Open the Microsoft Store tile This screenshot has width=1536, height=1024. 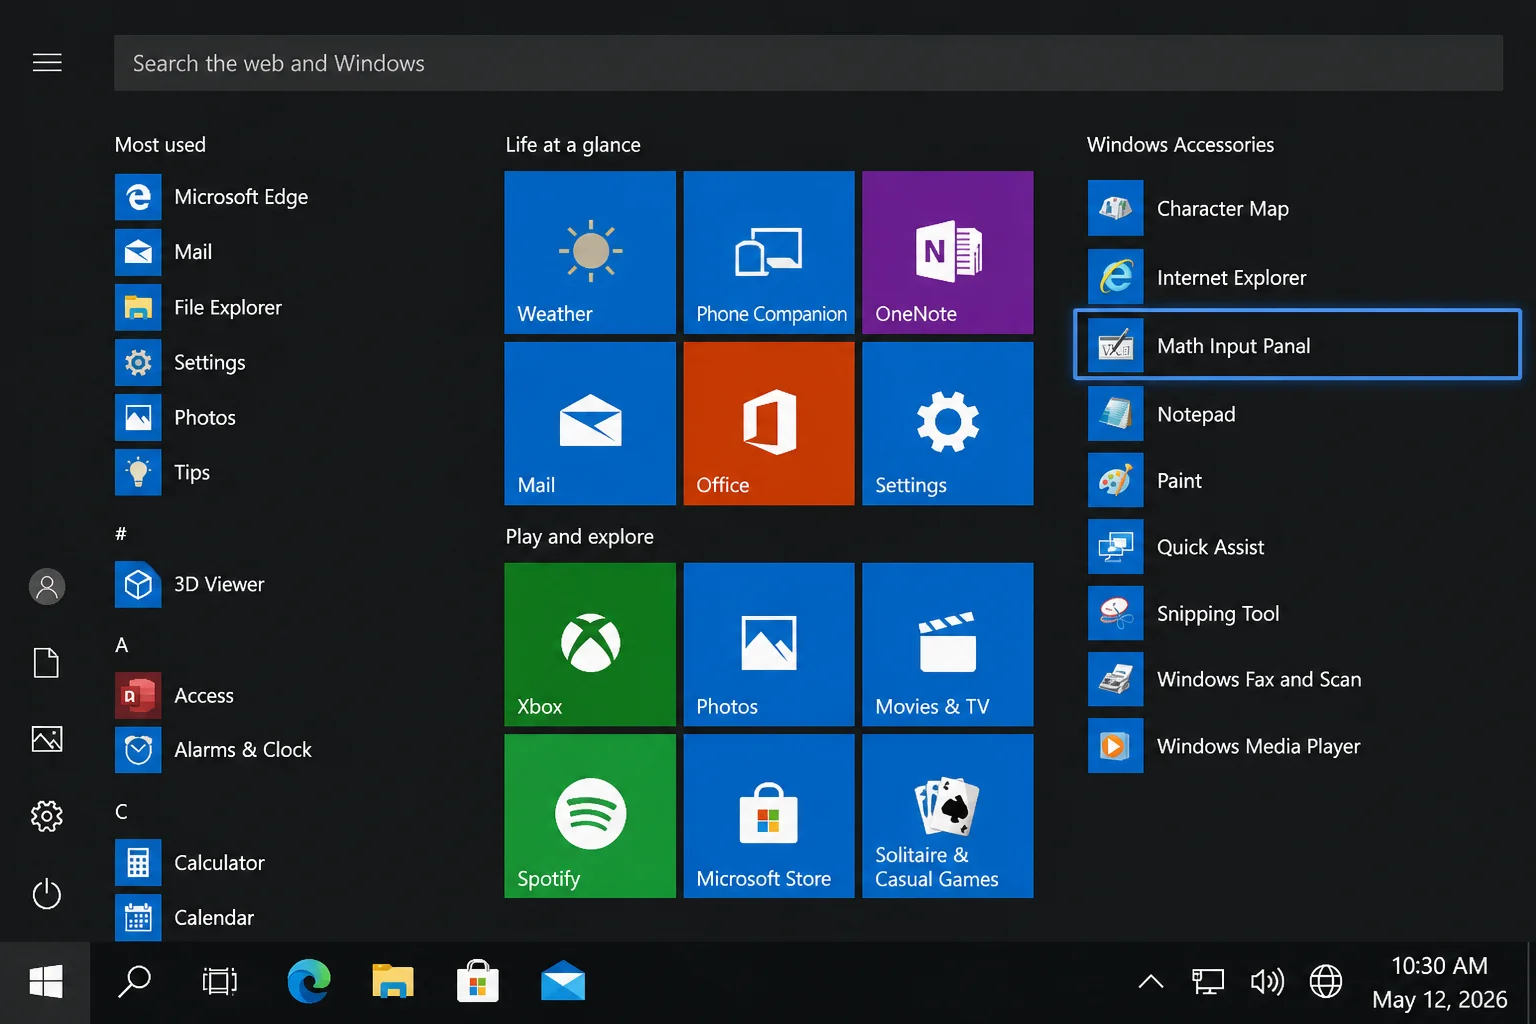point(769,816)
